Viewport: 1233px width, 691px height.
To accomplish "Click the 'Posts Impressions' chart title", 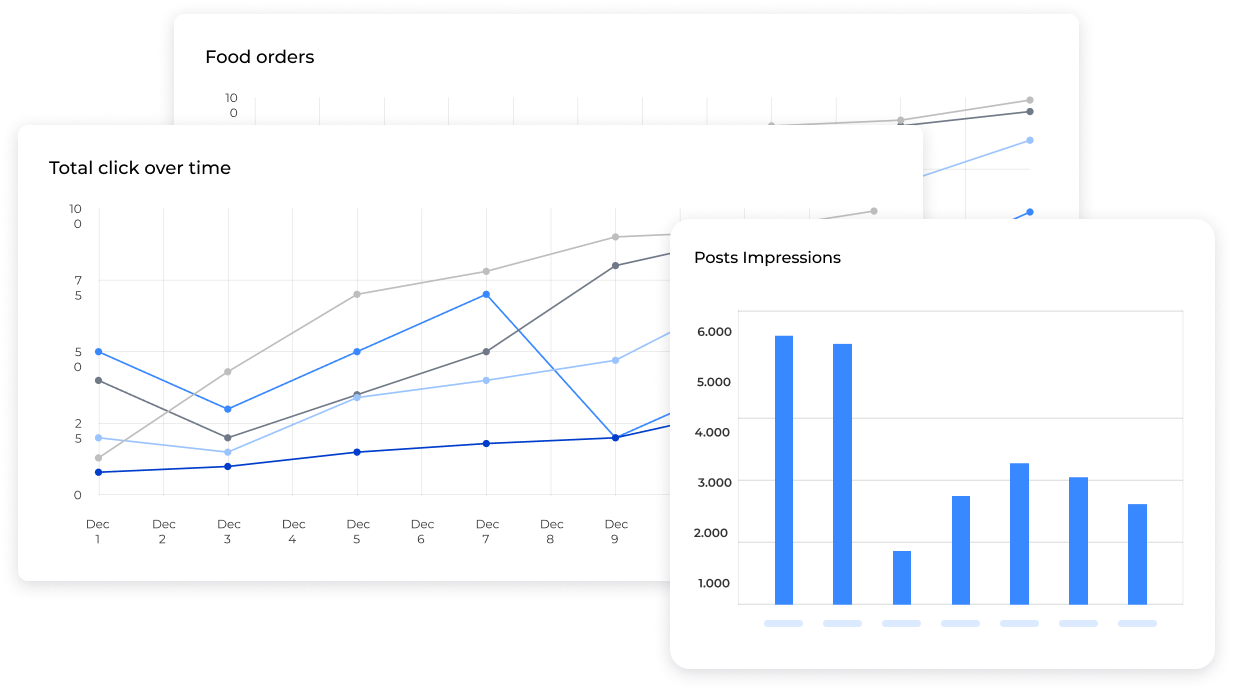I will pos(767,257).
